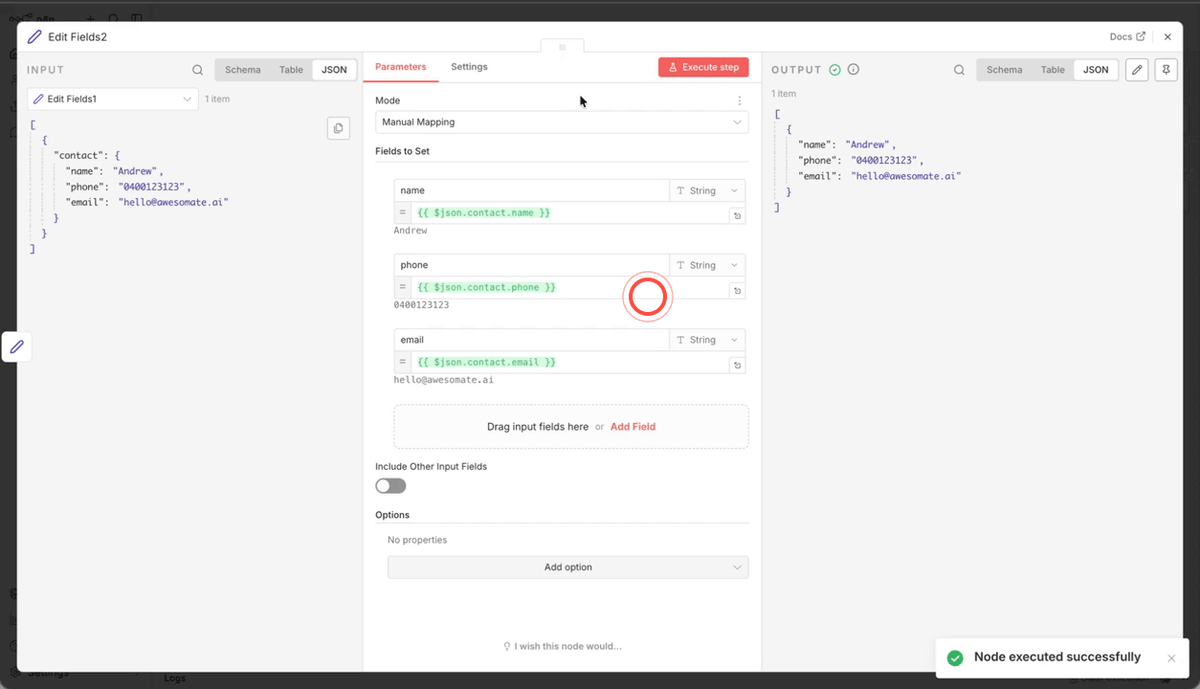The width and height of the screenshot is (1200, 689).
Task: Click the pencil icon beside Edit Fields2 title
Action: pyautogui.click(x=34, y=36)
